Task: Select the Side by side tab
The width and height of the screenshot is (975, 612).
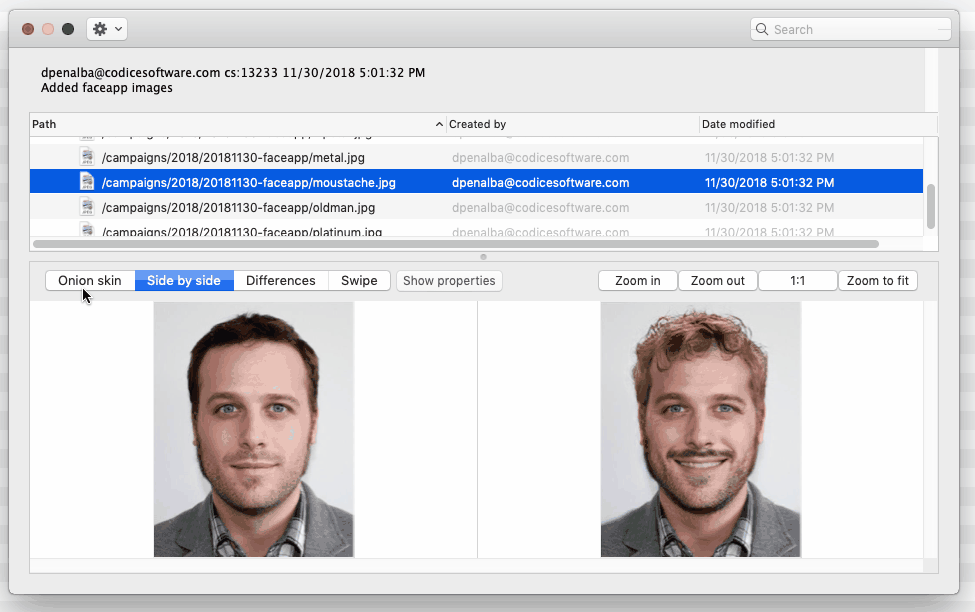Action: click(183, 280)
